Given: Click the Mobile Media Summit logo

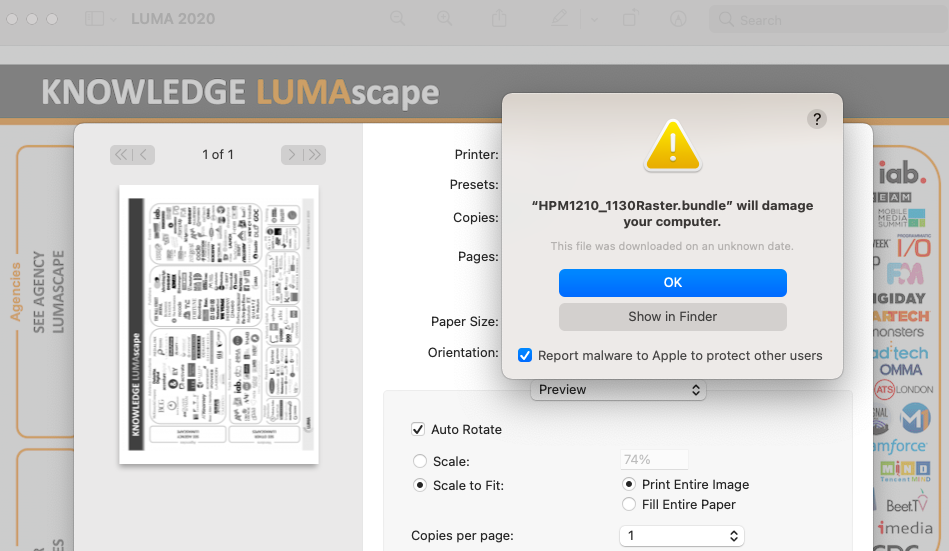Looking at the screenshot, I should 901,218.
